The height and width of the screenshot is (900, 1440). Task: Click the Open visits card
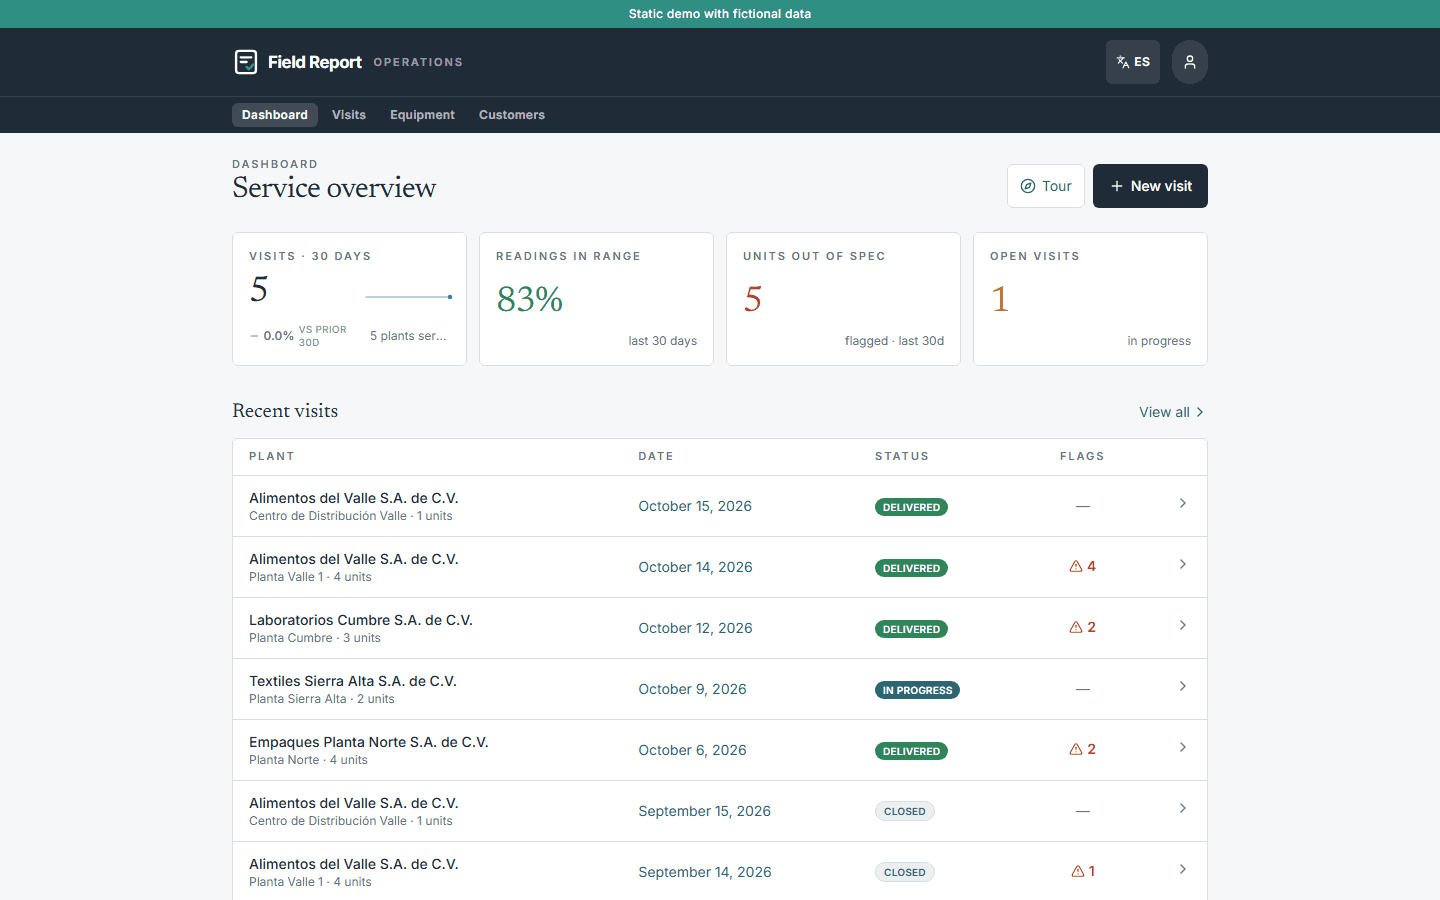pyautogui.click(x=1090, y=299)
